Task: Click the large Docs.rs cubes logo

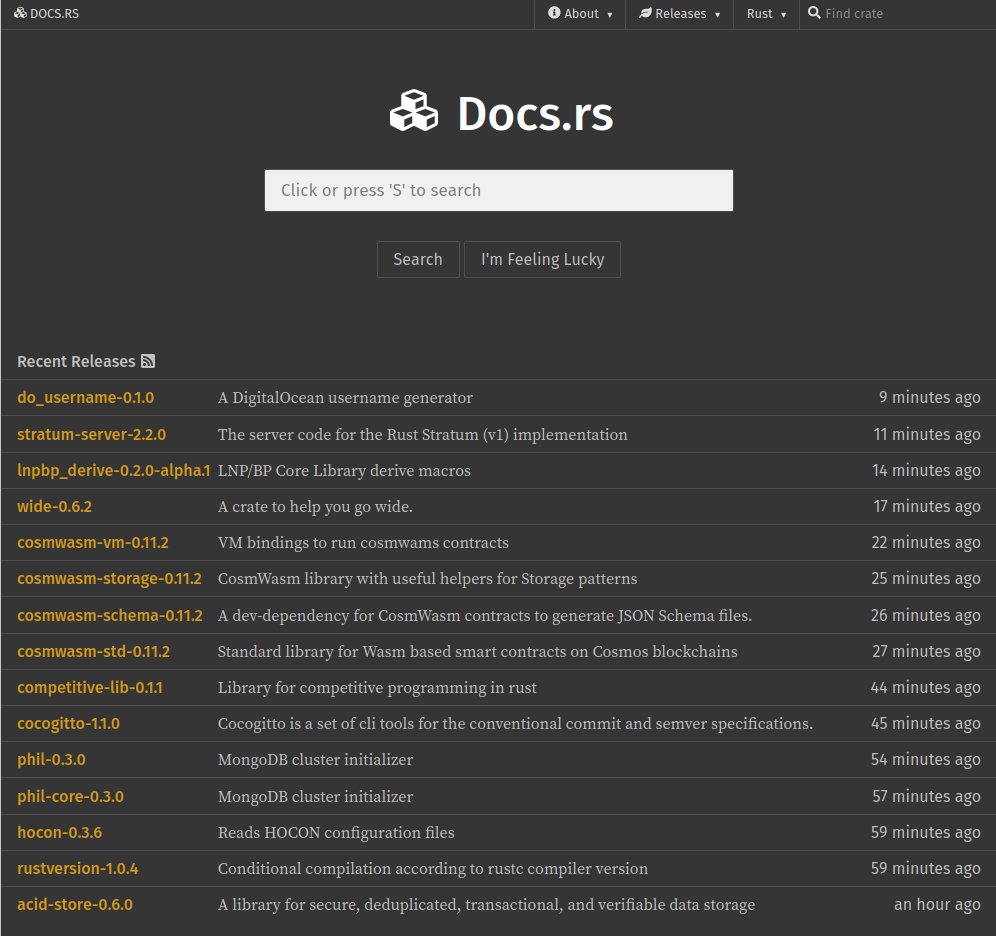Action: (414, 112)
